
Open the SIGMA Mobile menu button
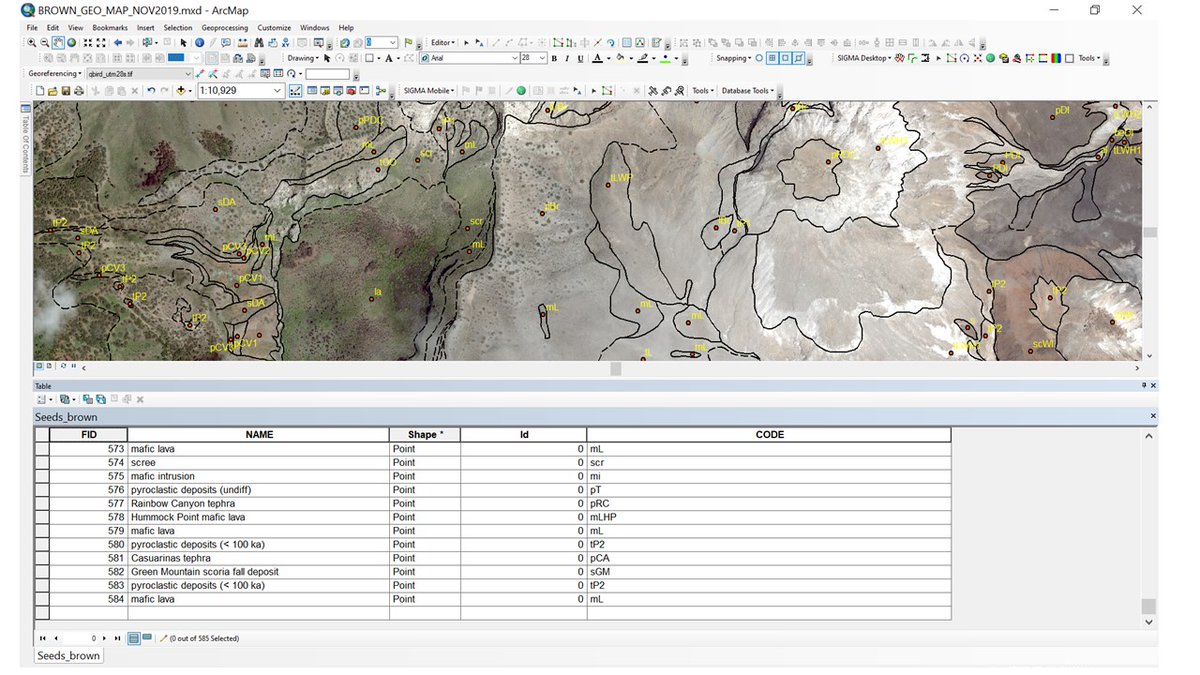(429, 90)
